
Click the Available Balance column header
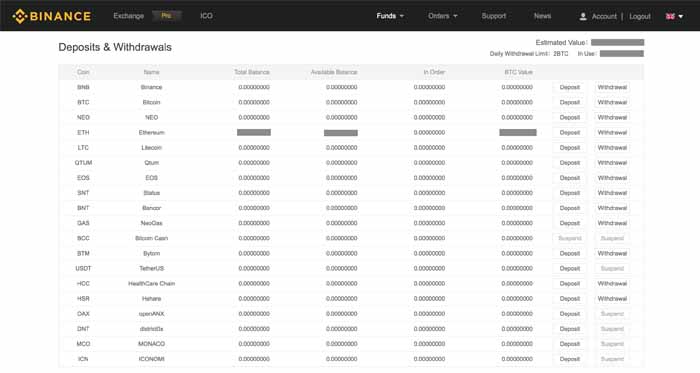tap(334, 72)
